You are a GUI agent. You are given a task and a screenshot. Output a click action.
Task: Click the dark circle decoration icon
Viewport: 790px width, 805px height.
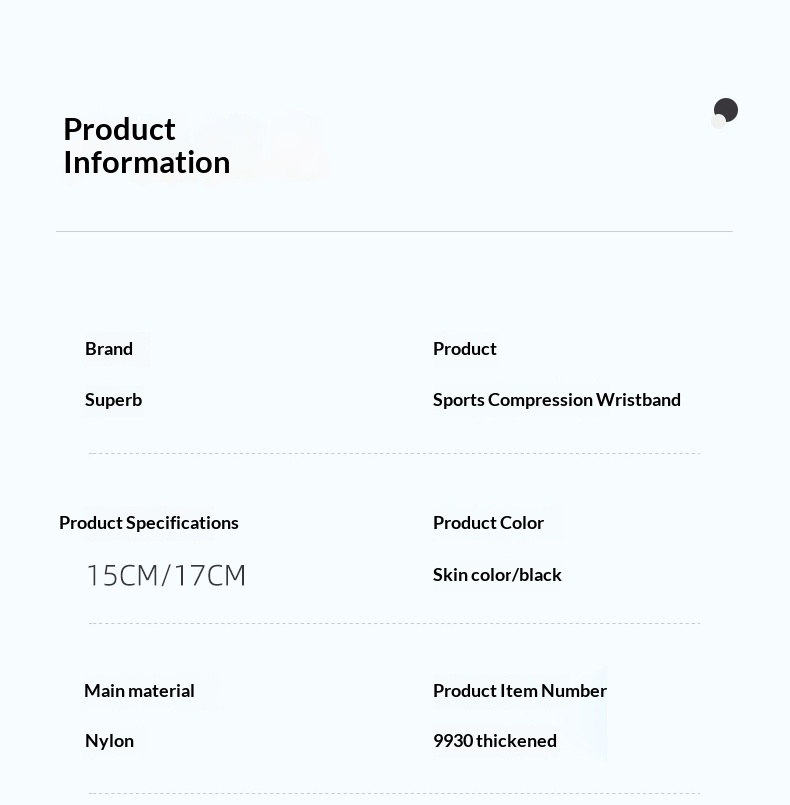(726, 110)
